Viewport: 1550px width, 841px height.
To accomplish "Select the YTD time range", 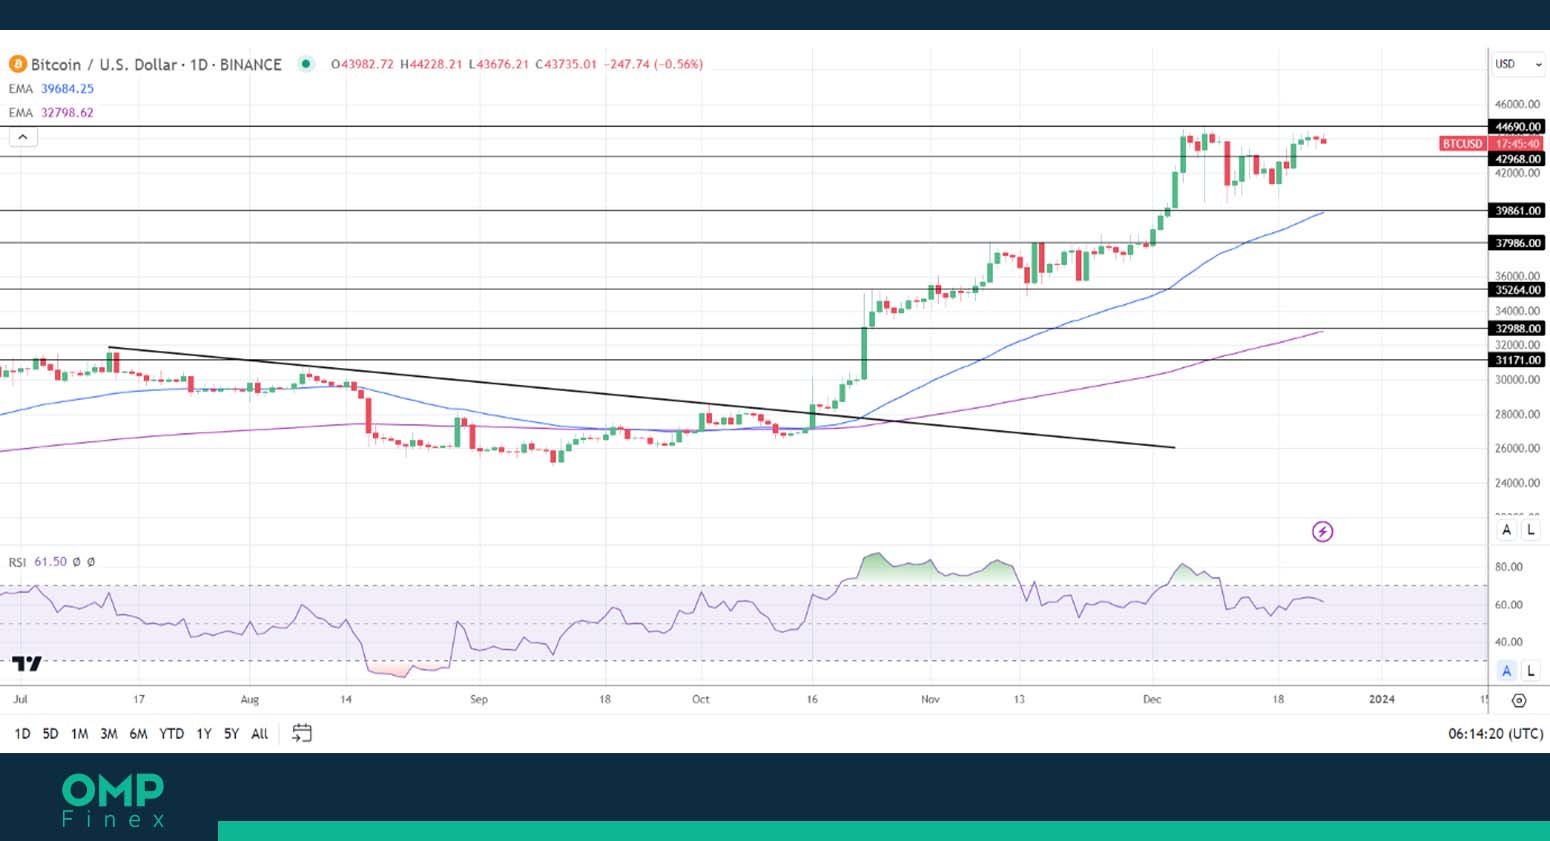I will tap(172, 734).
